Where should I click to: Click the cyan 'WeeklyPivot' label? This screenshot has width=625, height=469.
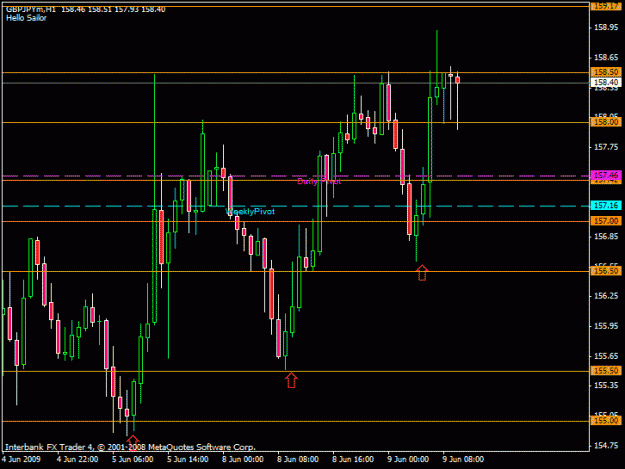point(250,211)
